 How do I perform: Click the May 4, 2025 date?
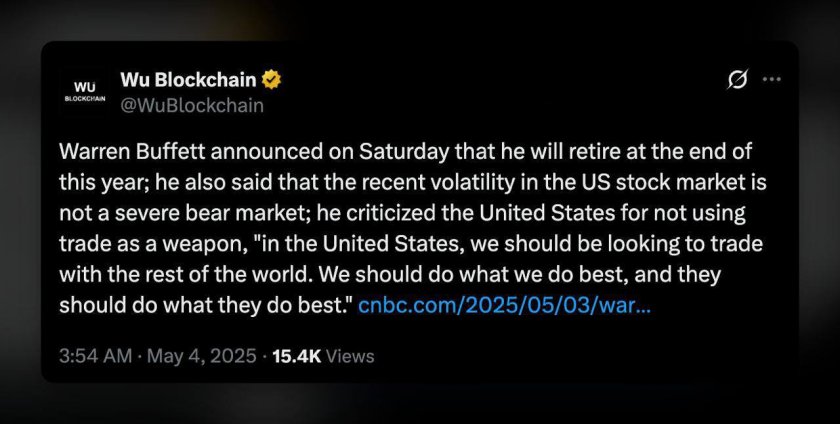point(201,356)
